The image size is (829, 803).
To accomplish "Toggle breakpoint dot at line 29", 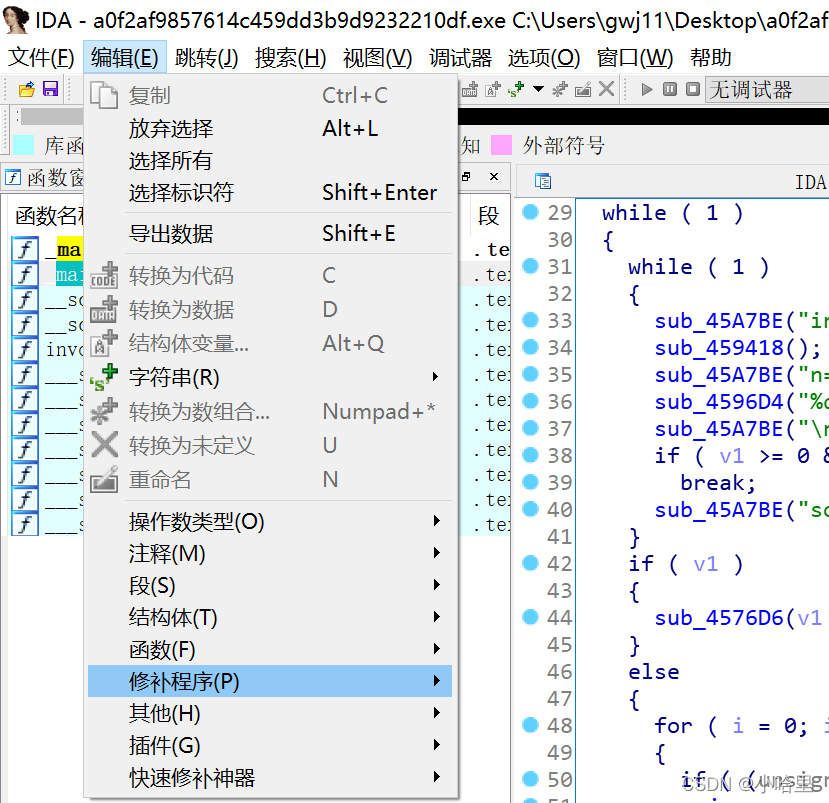I will [530, 212].
